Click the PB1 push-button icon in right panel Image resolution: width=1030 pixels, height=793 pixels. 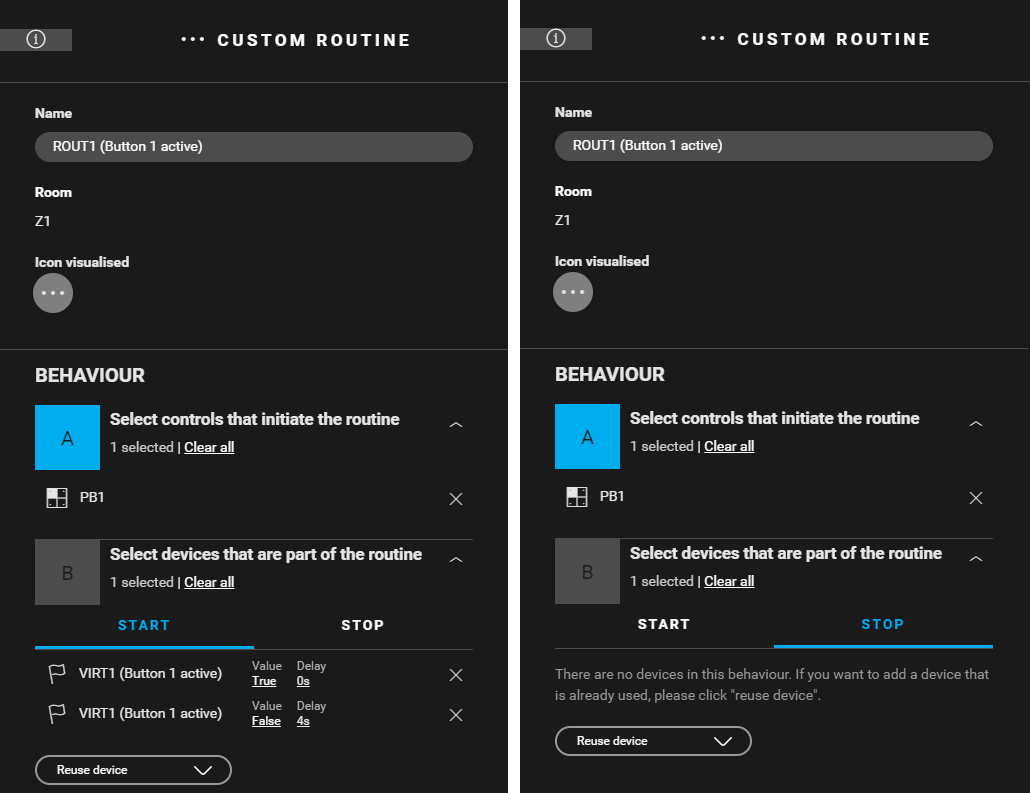[x=577, y=497]
